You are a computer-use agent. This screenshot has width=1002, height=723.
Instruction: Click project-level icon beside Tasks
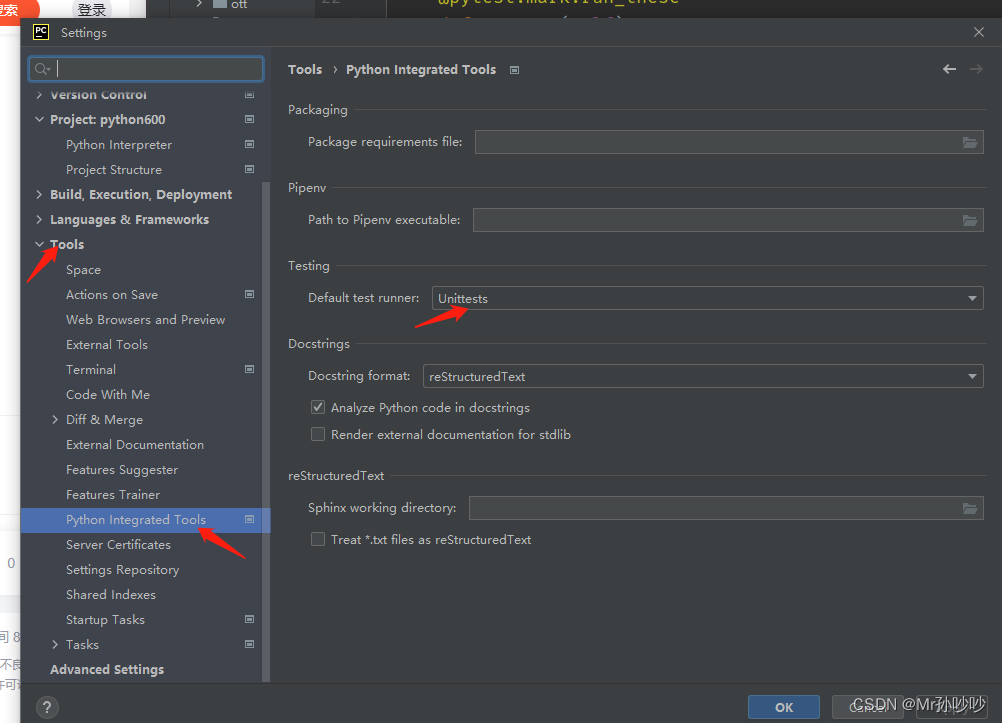[x=250, y=644]
